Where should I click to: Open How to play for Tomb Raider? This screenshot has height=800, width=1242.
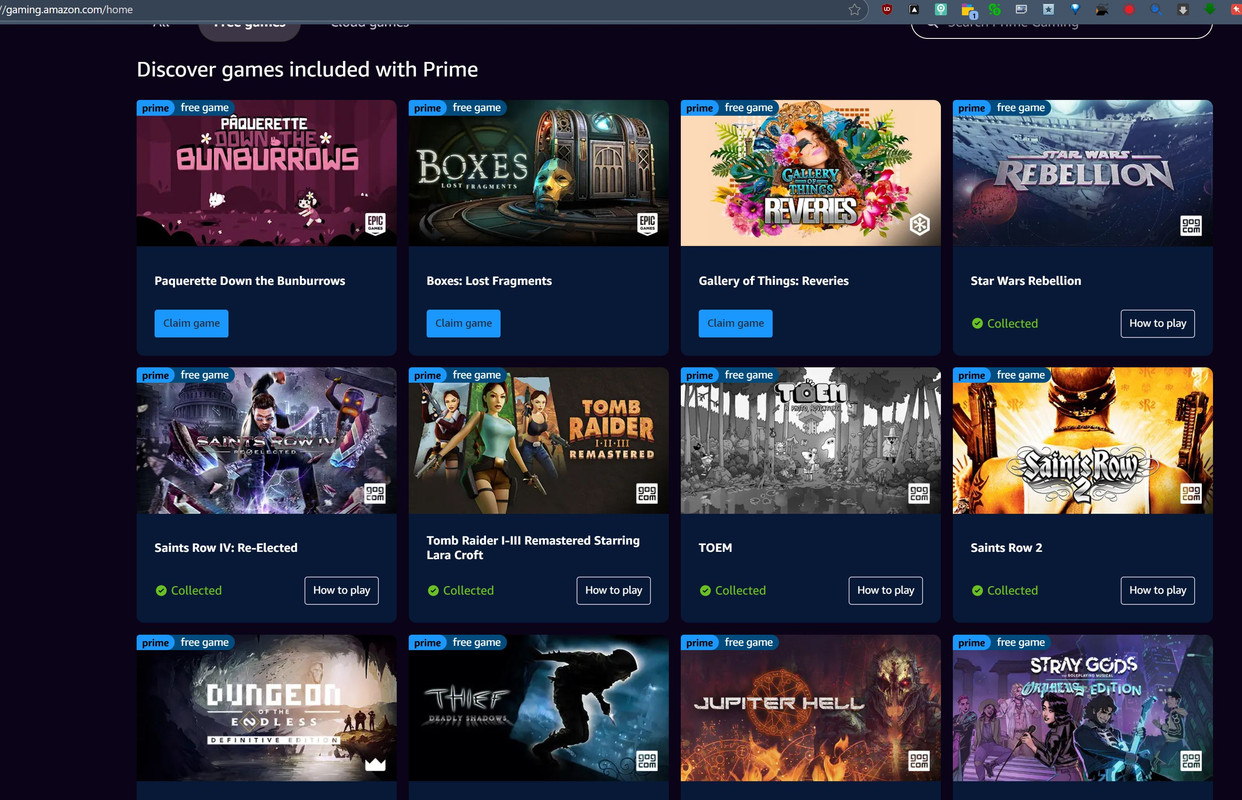coord(613,590)
